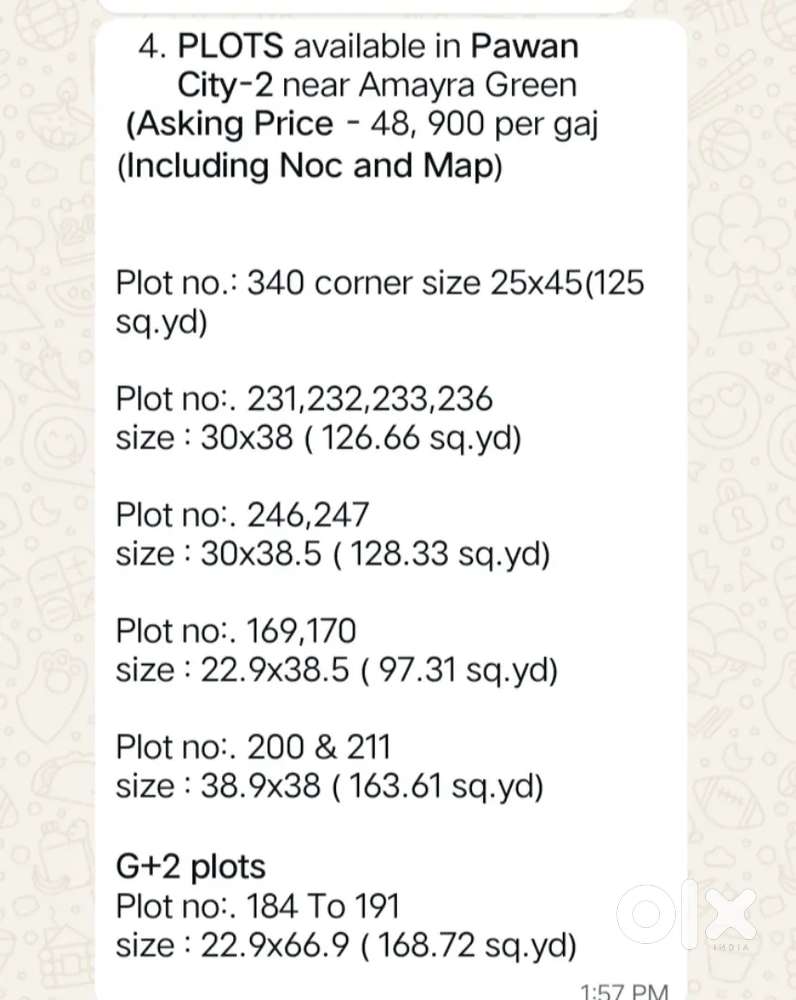Click the Plot no. 169,170 line
This screenshot has height=1000, width=796.
point(236,631)
